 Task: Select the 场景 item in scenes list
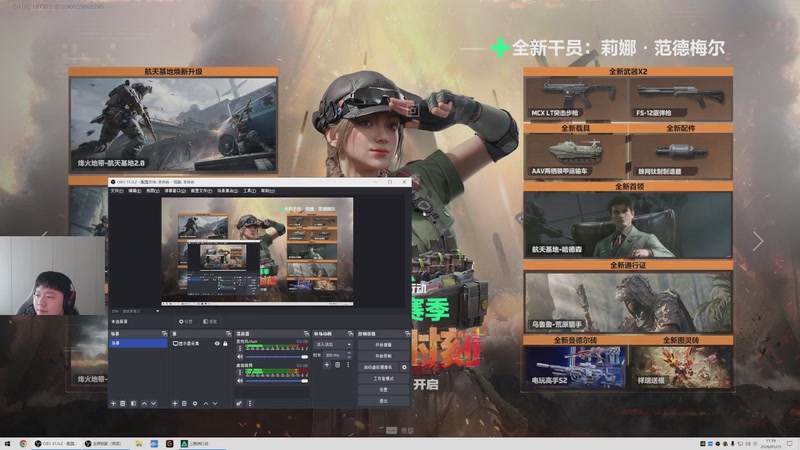[138, 343]
